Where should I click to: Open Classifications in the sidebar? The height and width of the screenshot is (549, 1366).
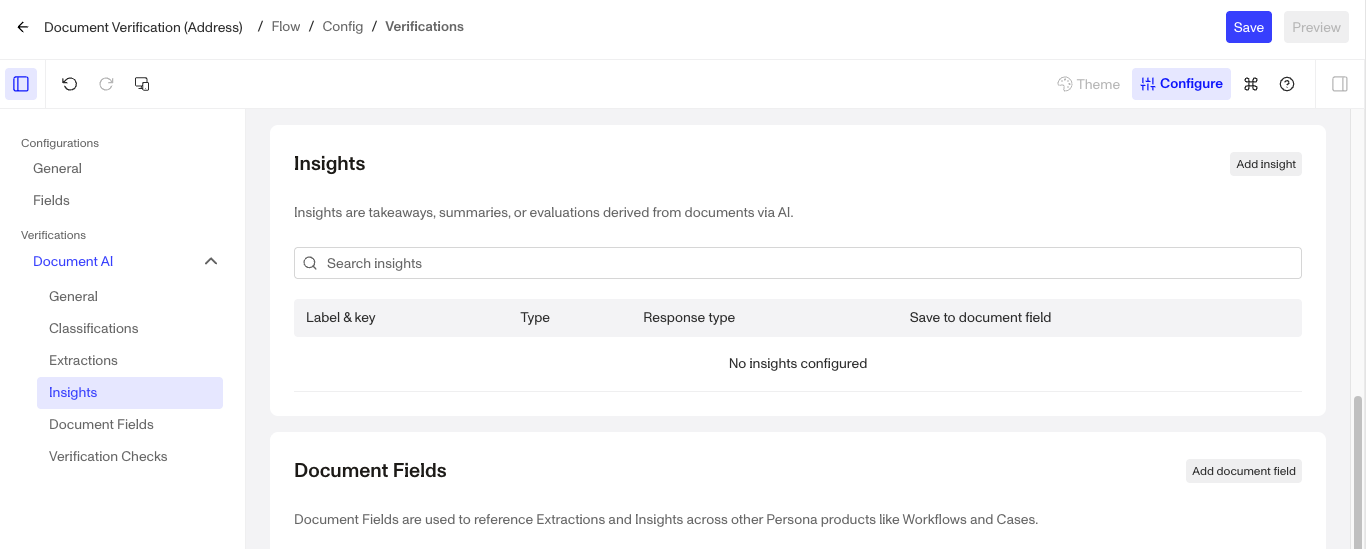[x=94, y=328]
